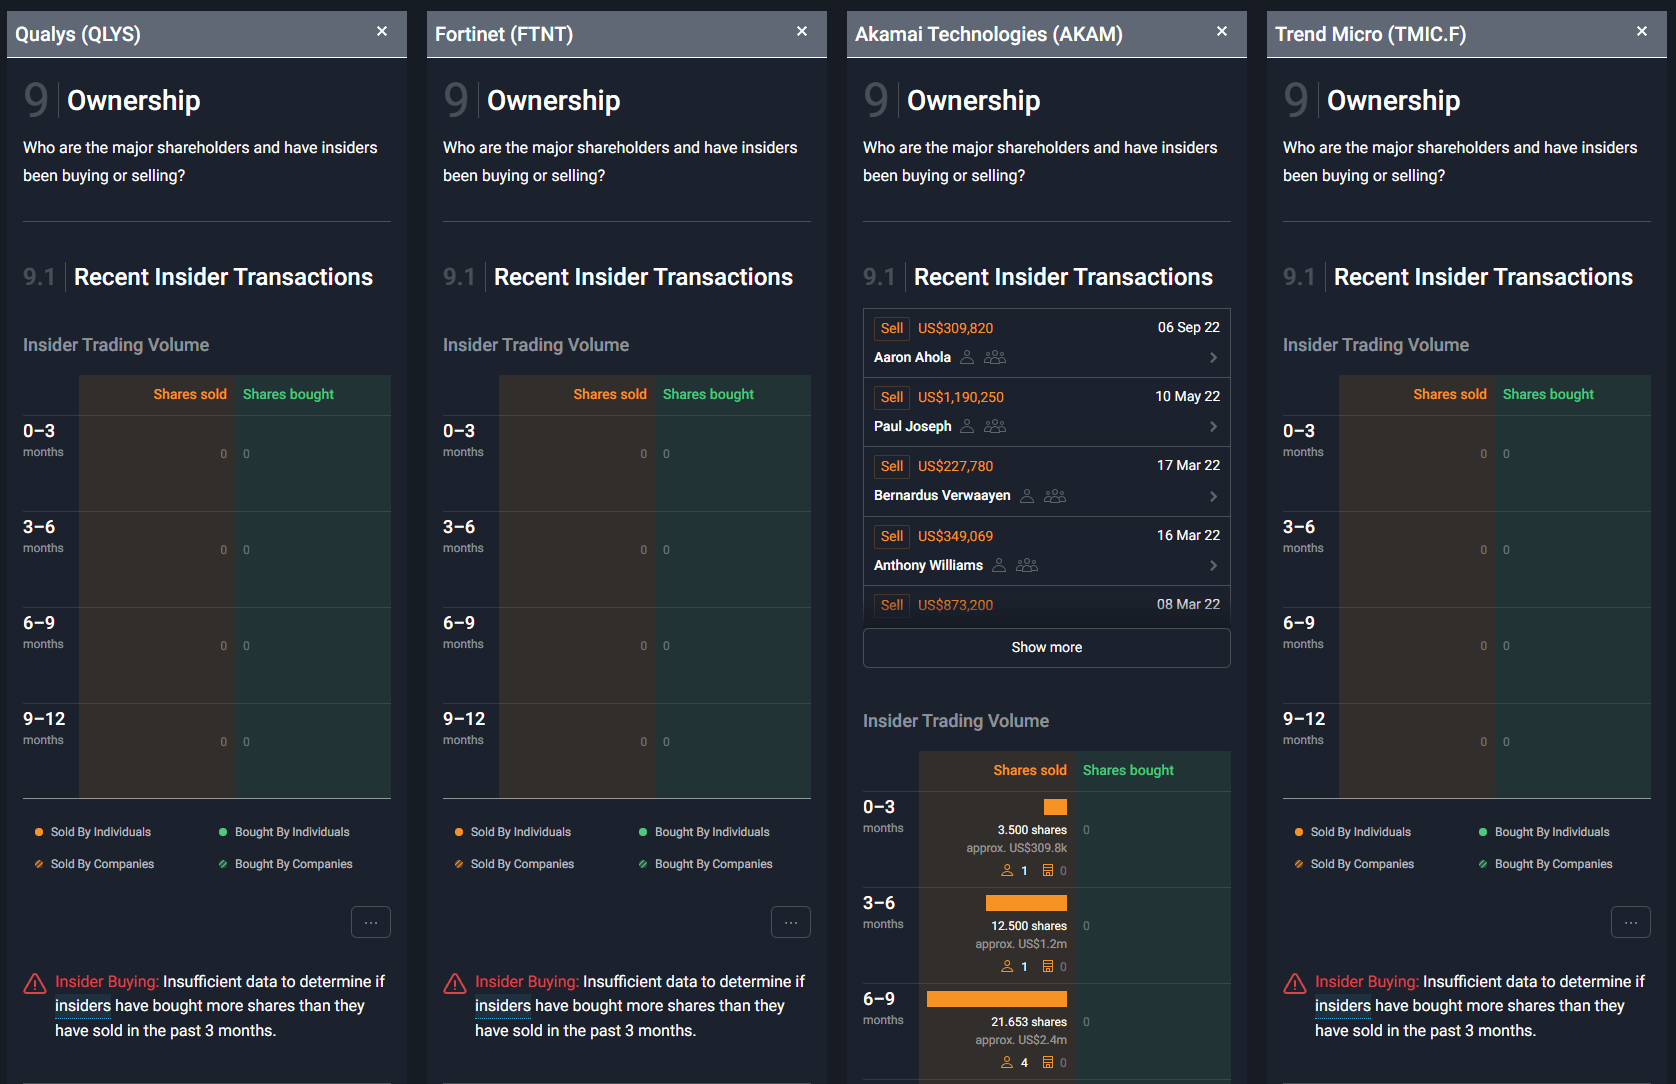Image resolution: width=1676 pixels, height=1084 pixels.
Task: Toggle Bought By Companies legend in Qualys panel
Action: tap(285, 864)
